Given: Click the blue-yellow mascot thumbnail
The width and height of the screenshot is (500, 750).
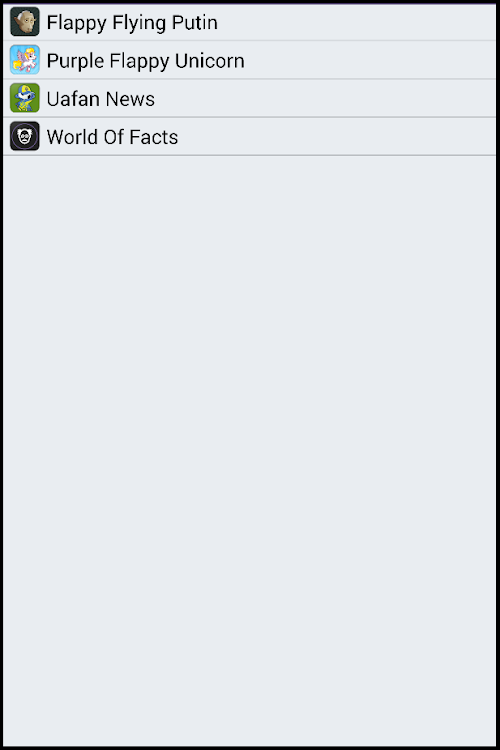Looking at the screenshot, I should coord(25,98).
